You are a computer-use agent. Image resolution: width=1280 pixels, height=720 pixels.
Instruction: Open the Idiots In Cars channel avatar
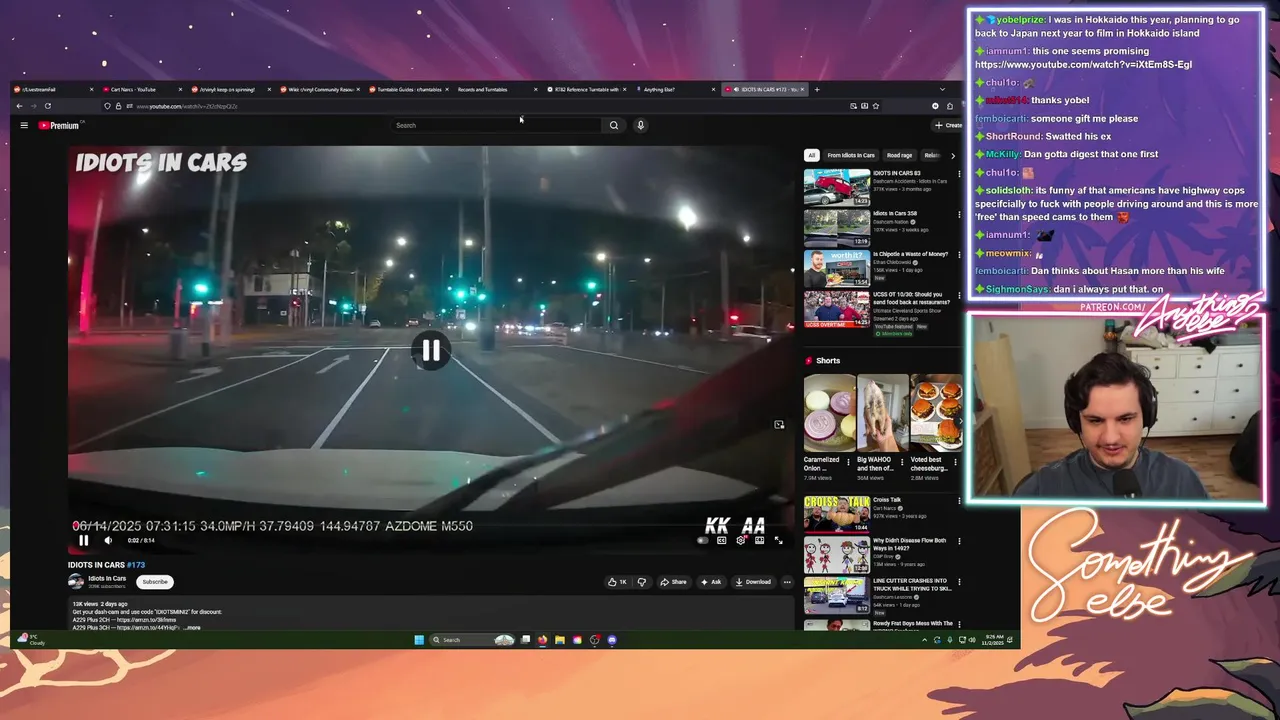(76, 581)
